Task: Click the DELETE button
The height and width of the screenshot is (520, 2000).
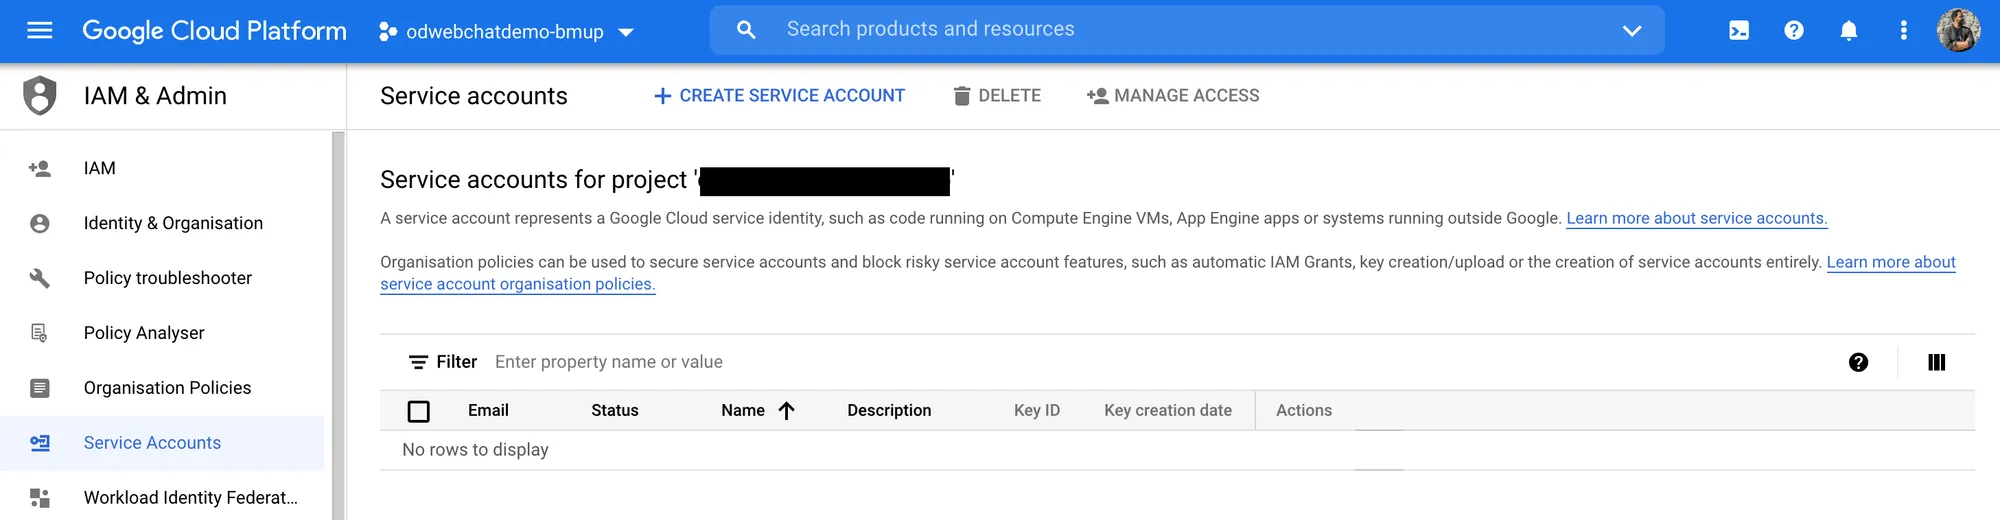Action: pos(997,96)
